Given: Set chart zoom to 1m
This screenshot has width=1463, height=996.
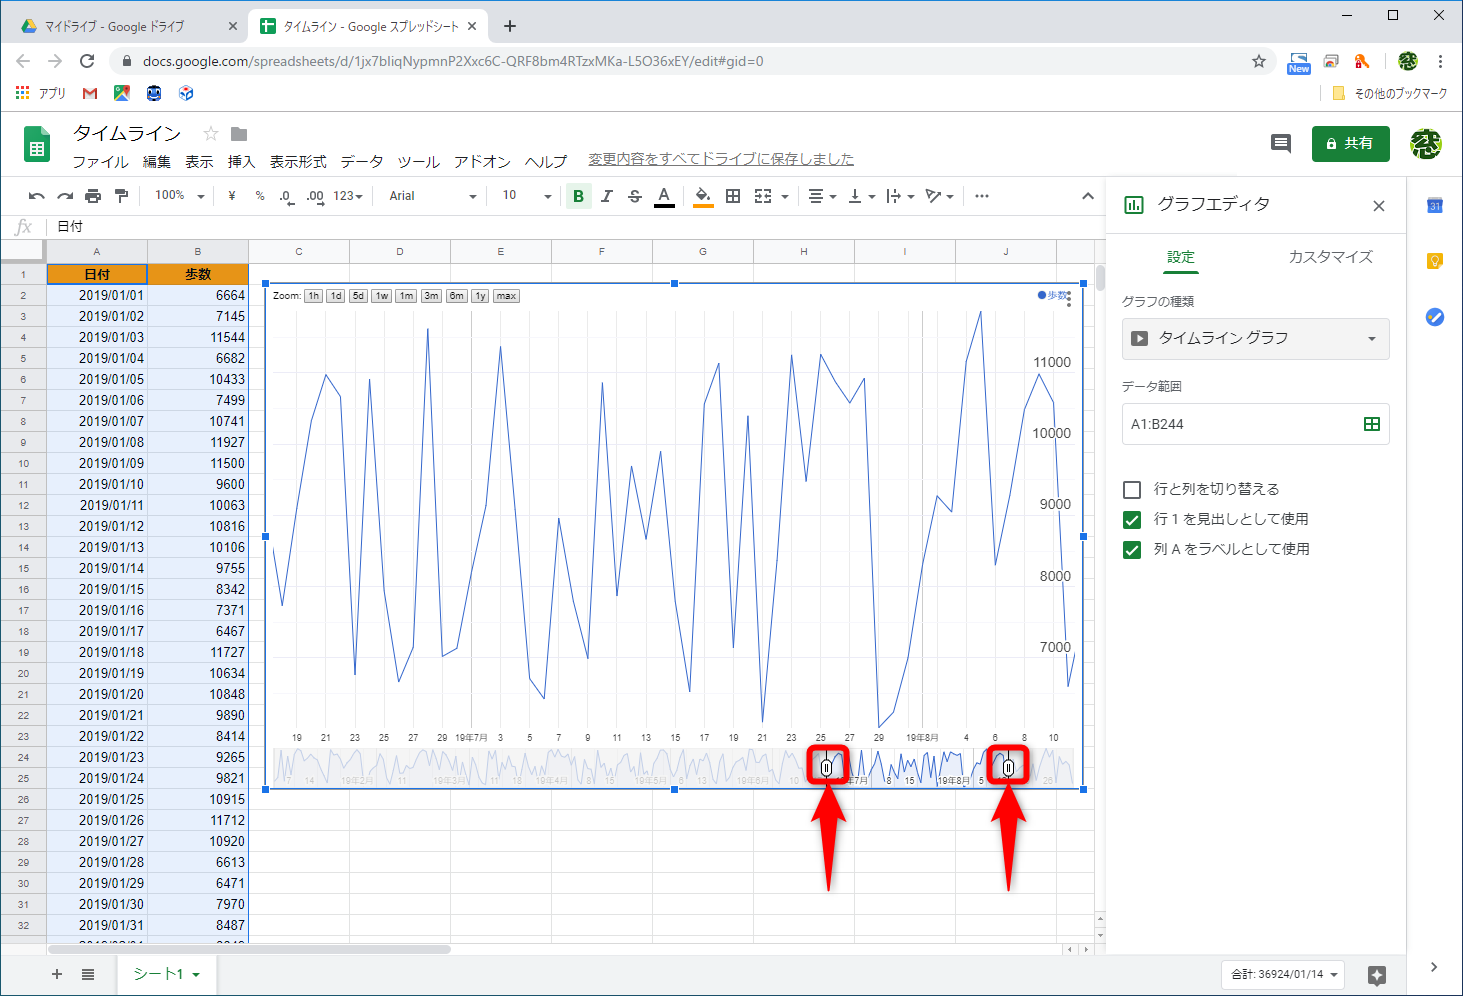Looking at the screenshot, I should point(406,296).
